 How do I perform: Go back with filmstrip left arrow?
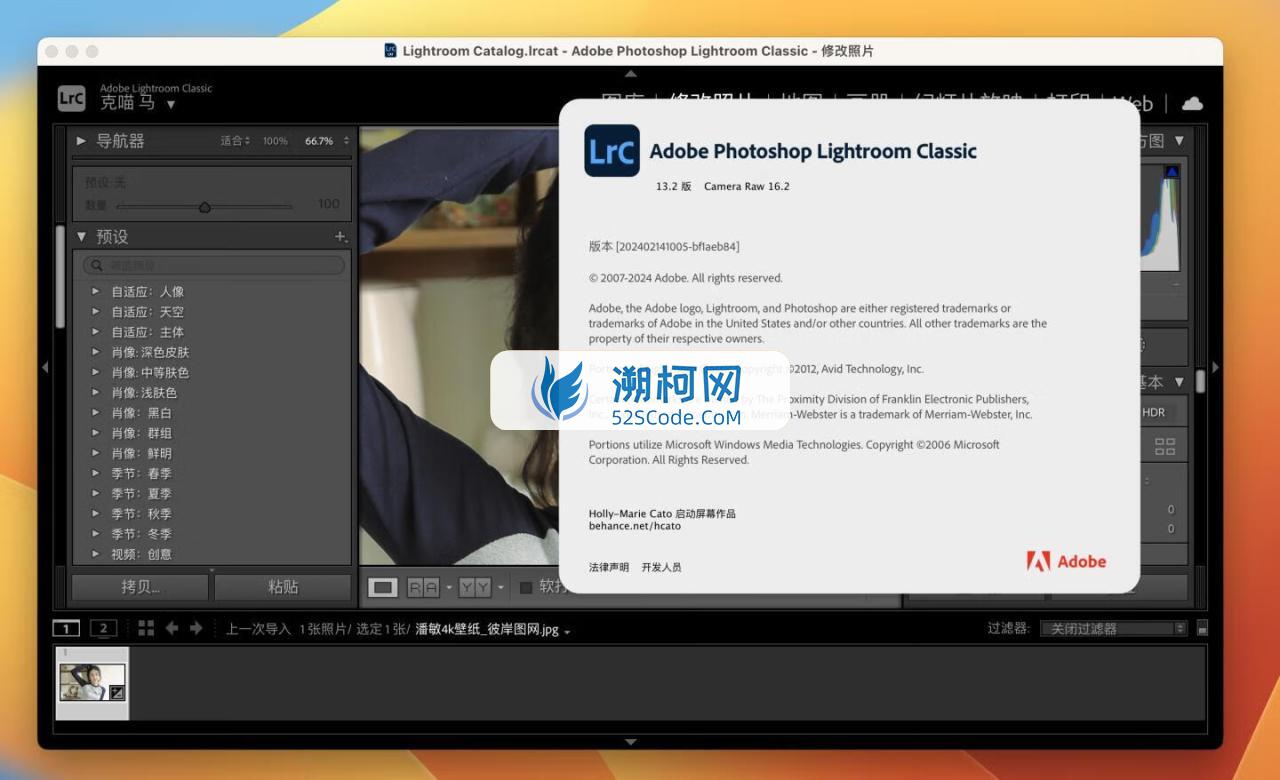[172, 628]
